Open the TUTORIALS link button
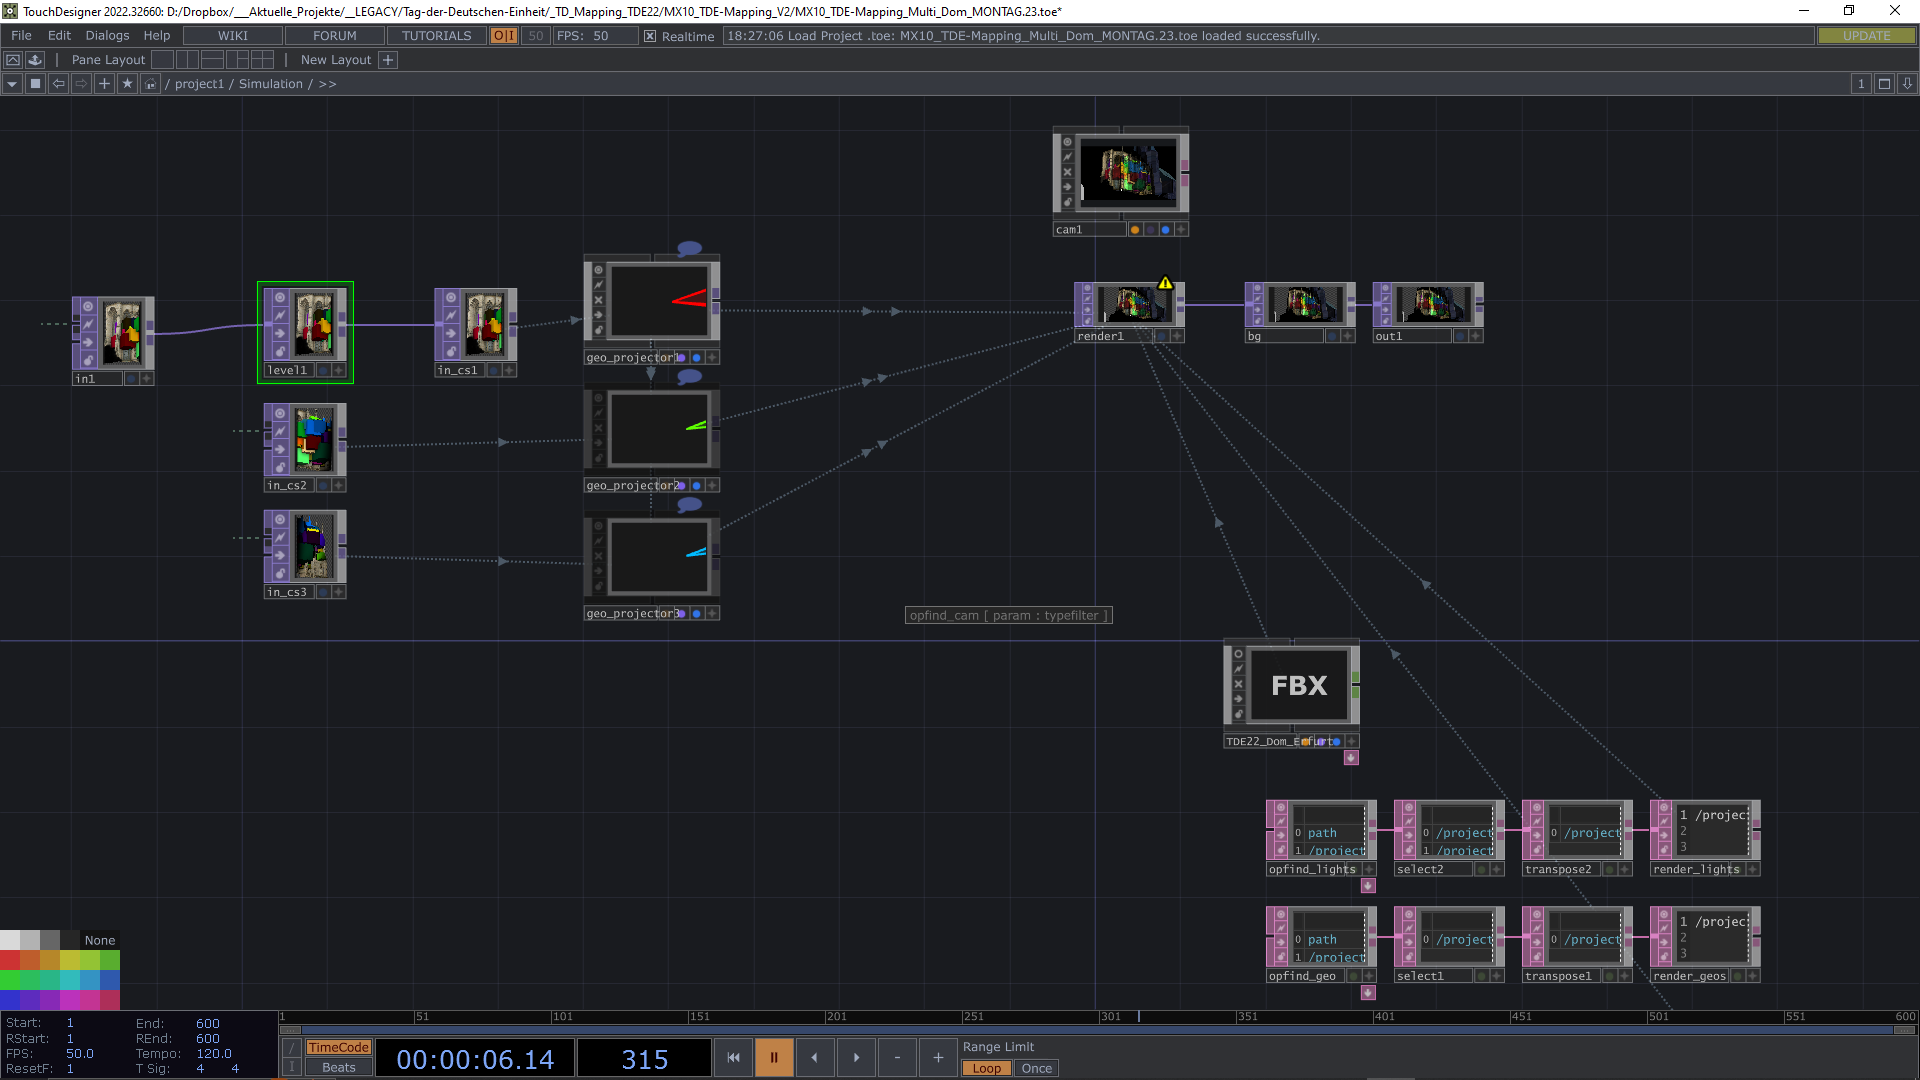The width and height of the screenshot is (1920, 1080). point(436,36)
